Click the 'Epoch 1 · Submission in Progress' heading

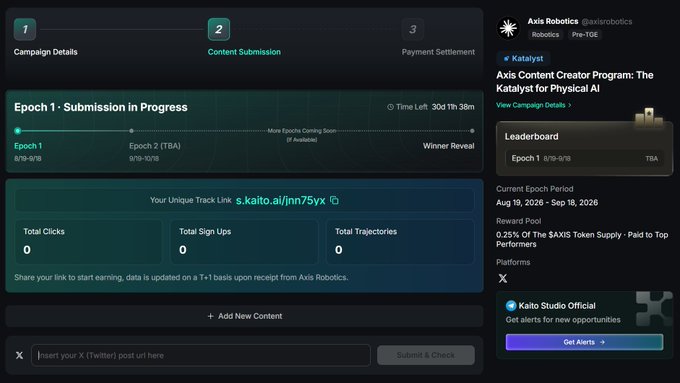(101, 107)
